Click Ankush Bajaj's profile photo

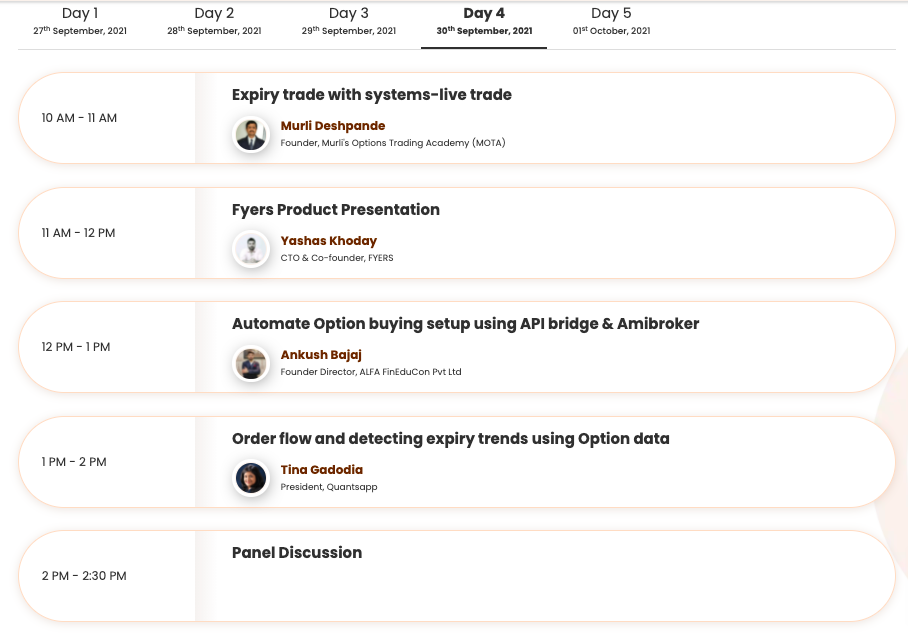click(250, 363)
